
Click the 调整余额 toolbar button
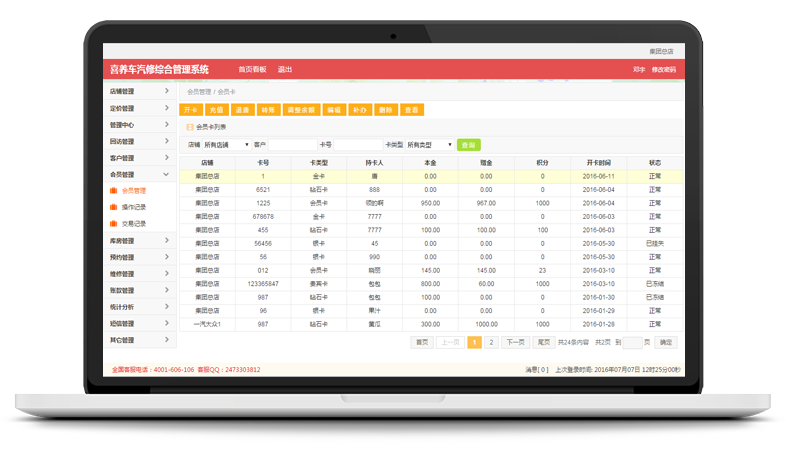[300, 109]
